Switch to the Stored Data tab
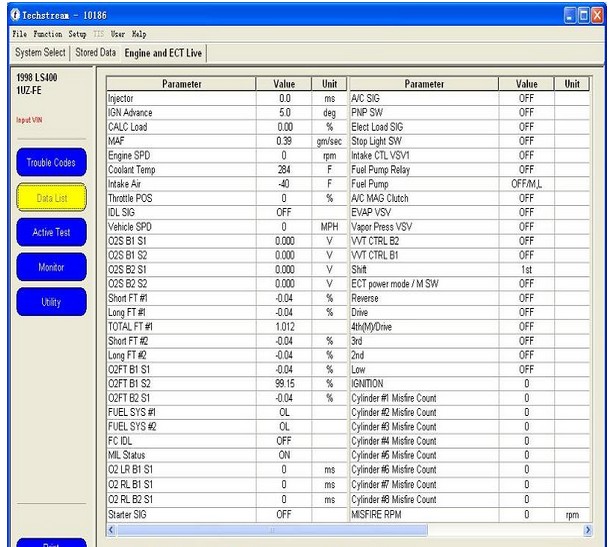Screen dimensions: 611x547 95,52
